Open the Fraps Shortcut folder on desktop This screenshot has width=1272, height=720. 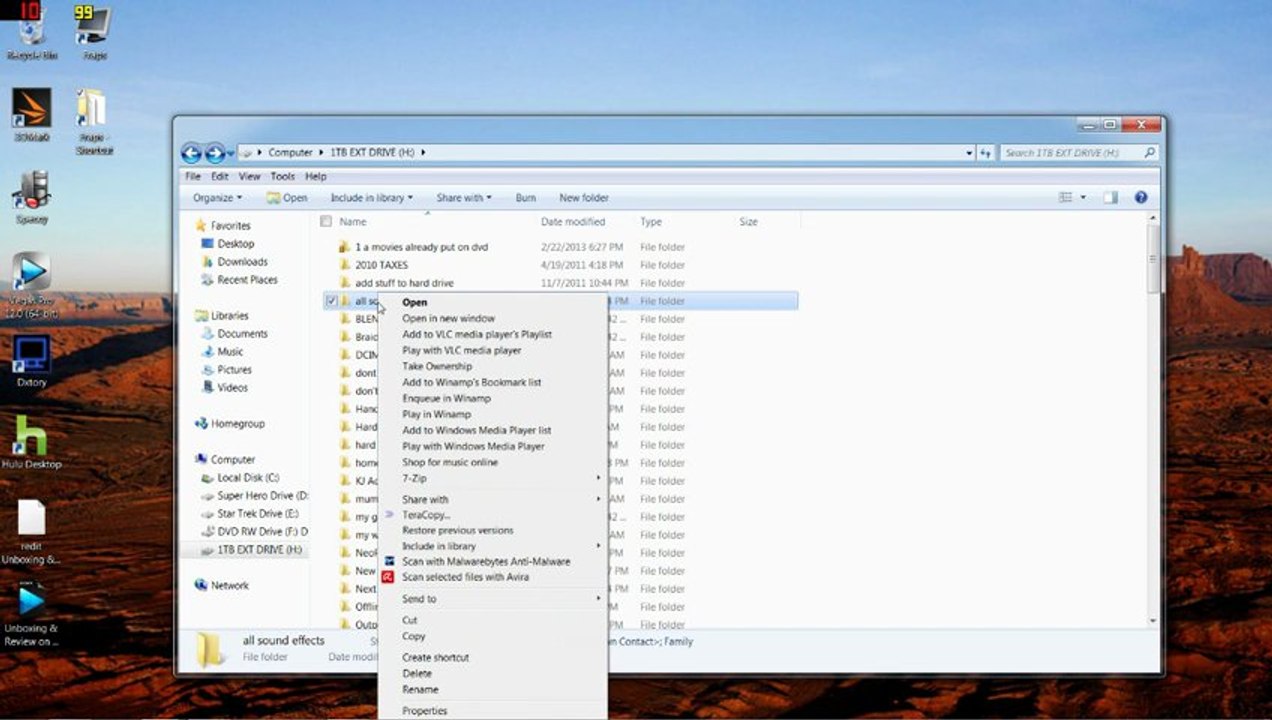tap(94, 121)
